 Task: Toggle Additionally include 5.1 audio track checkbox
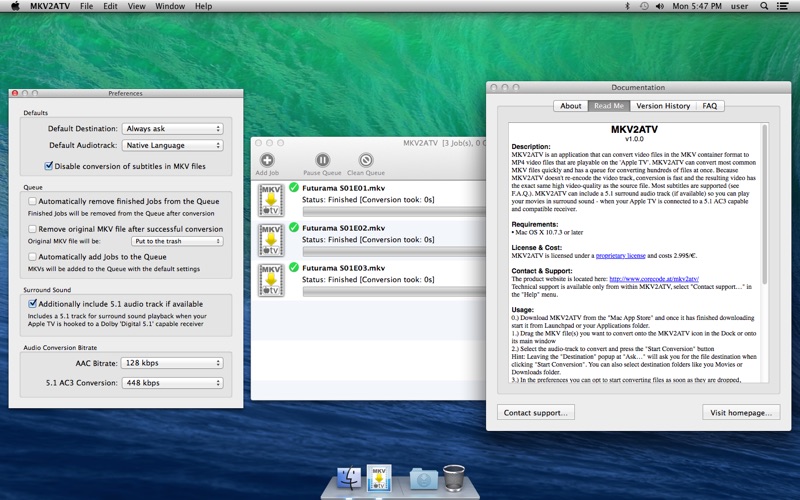tap(33, 303)
